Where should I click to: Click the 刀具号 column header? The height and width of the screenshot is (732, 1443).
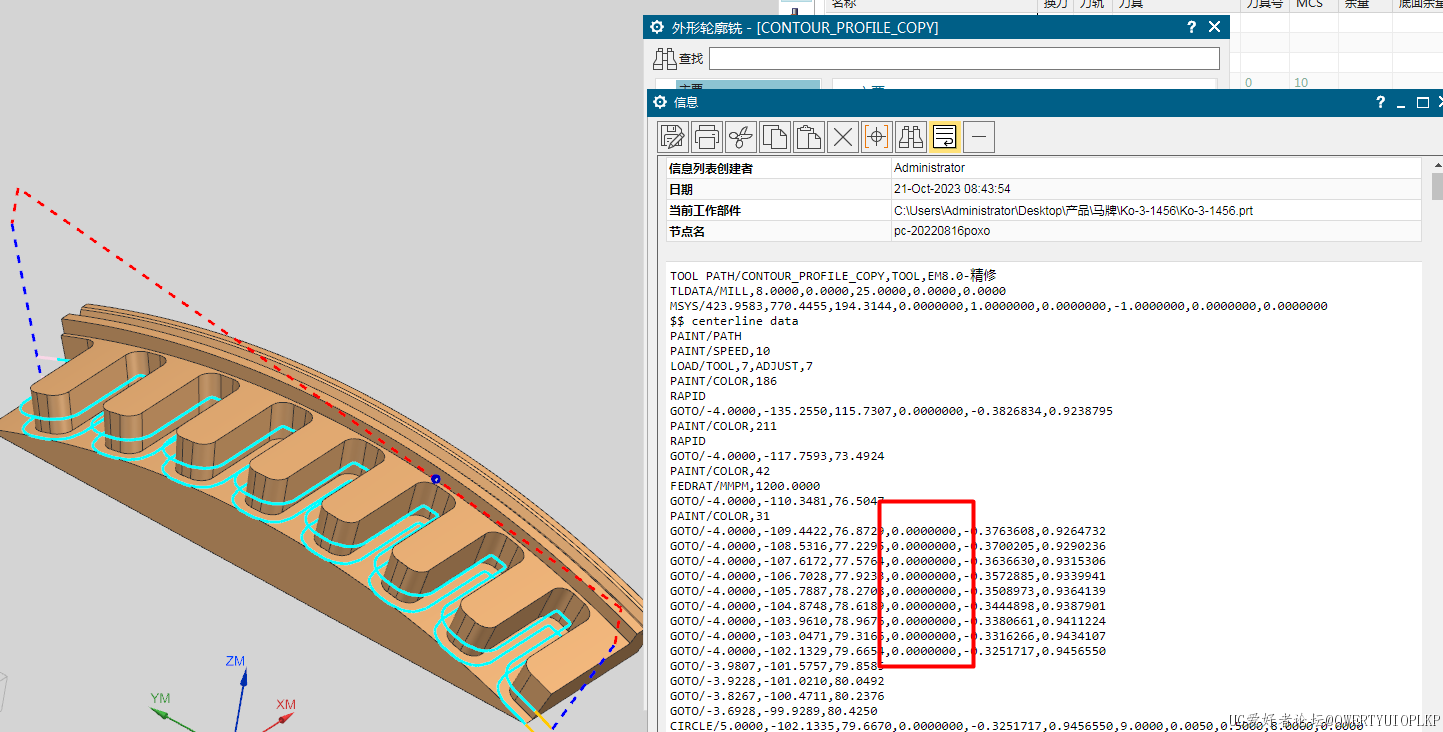(1263, 4)
